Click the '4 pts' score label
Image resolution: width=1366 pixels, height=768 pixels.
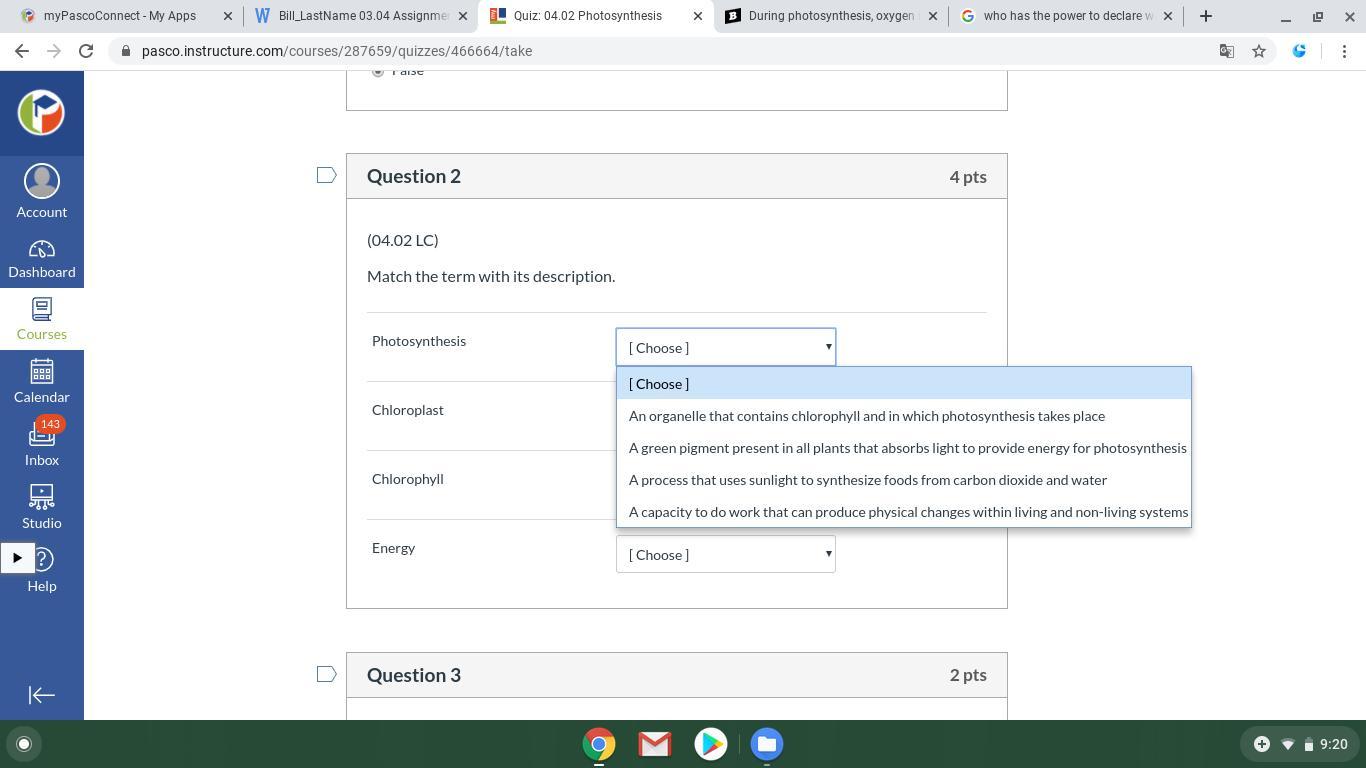click(x=968, y=177)
